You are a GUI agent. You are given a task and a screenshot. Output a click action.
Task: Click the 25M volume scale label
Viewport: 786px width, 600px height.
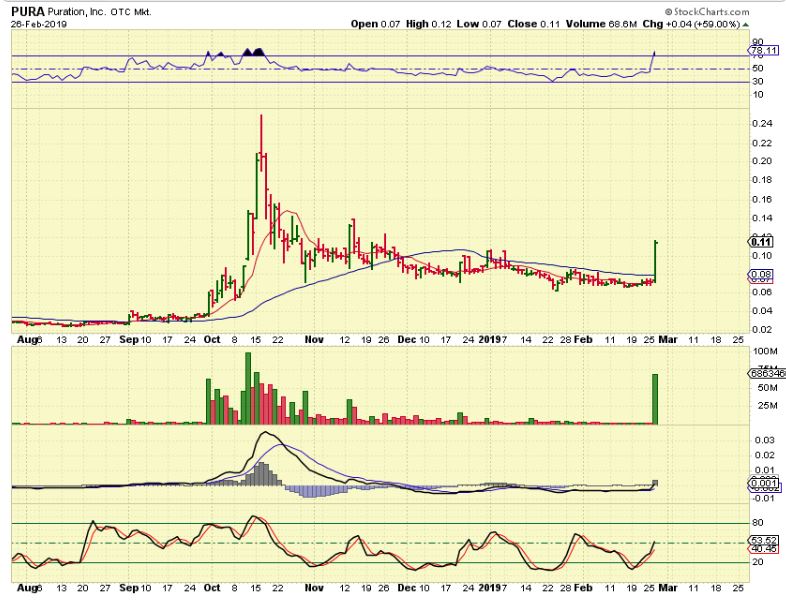pyautogui.click(x=767, y=406)
